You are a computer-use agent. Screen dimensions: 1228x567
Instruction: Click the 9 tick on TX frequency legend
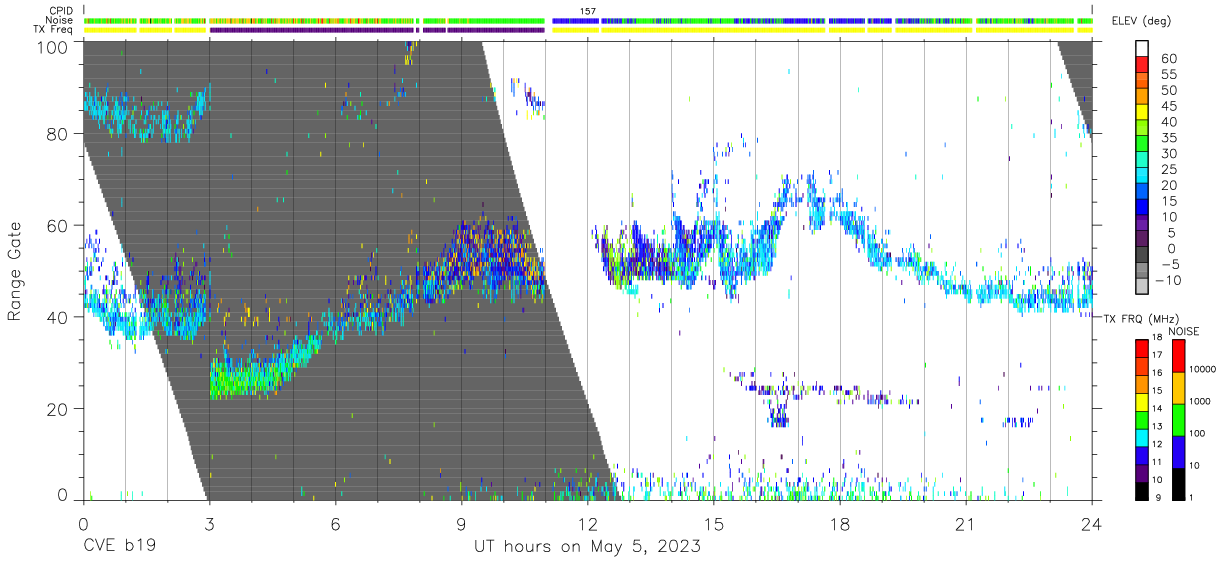(1158, 497)
